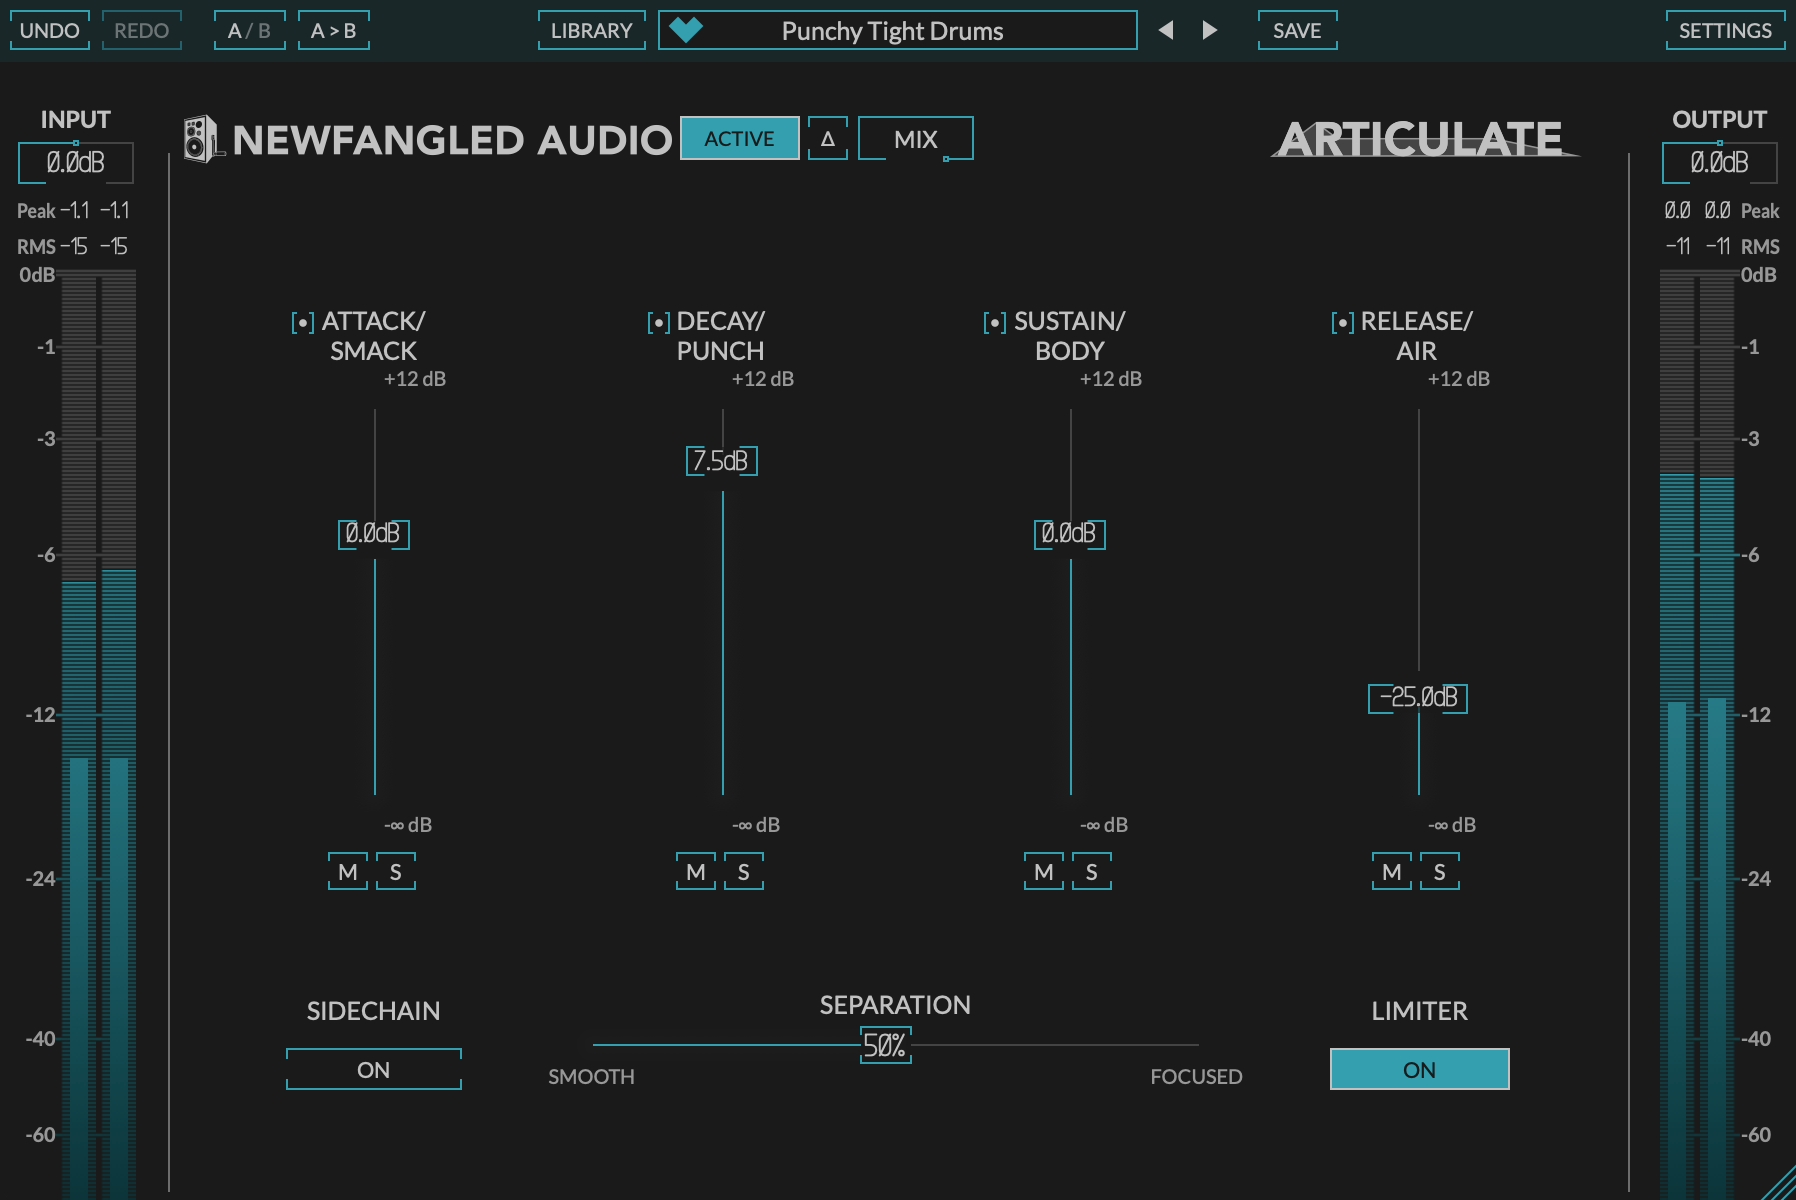Turn off the LIMITER
This screenshot has width=1796, height=1200.
coord(1419,1069)
